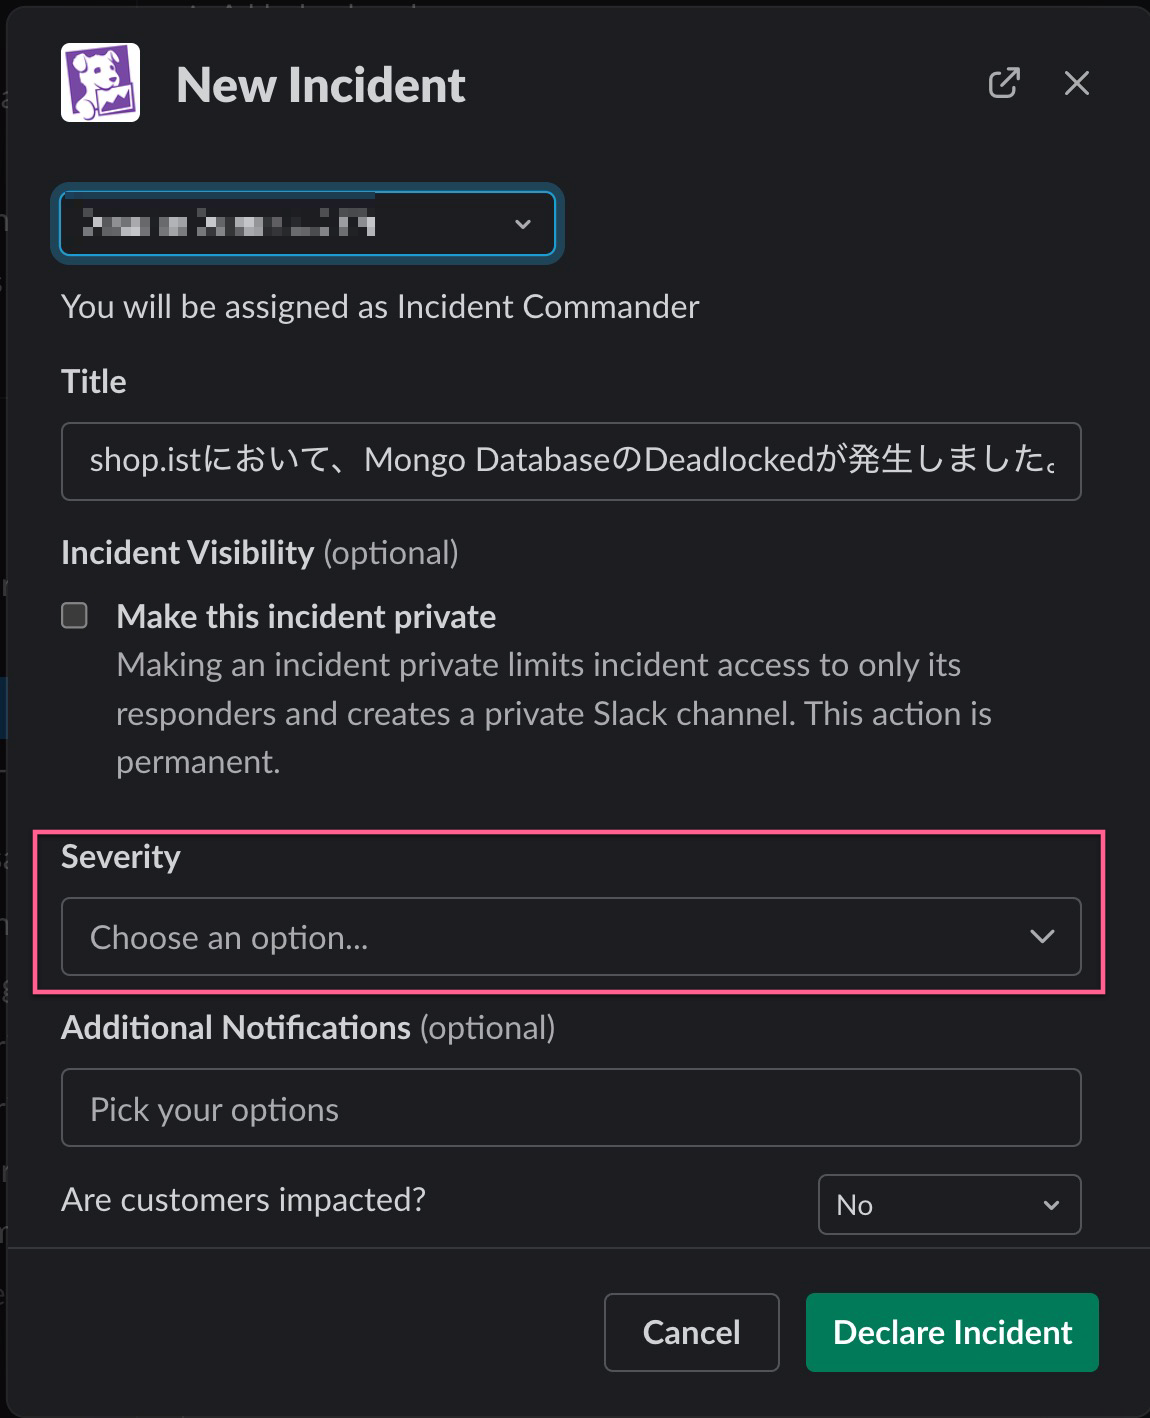Focus the Title text input field
Screen dimensions: 1150x1418
[x=570, y=461]
